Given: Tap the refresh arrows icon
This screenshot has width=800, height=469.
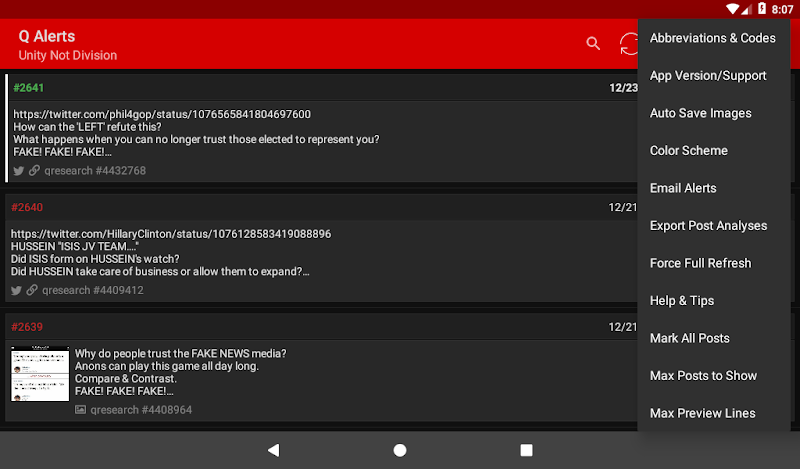Looking at the screenshot, I should point(629,43).
